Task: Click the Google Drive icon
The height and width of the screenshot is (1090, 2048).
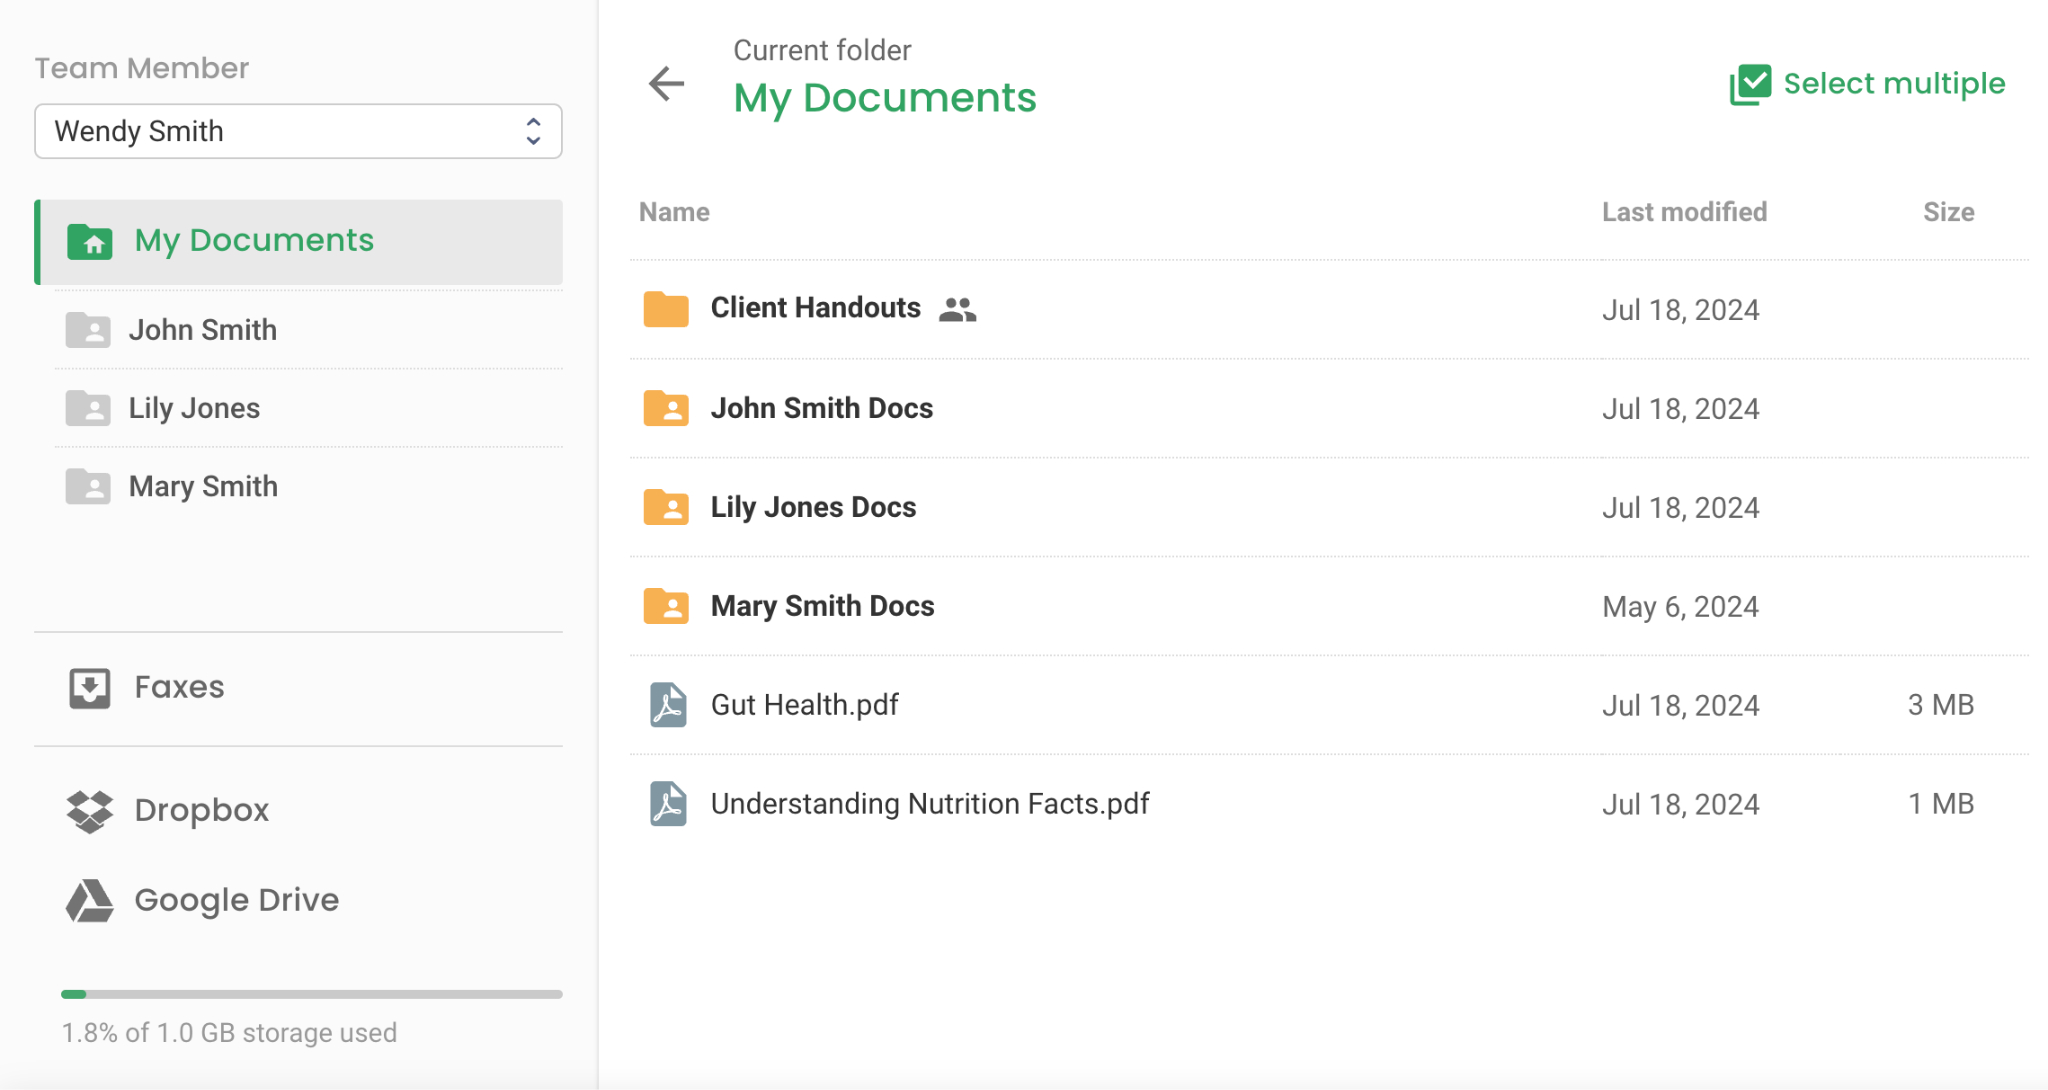Action: click(90, 901)
